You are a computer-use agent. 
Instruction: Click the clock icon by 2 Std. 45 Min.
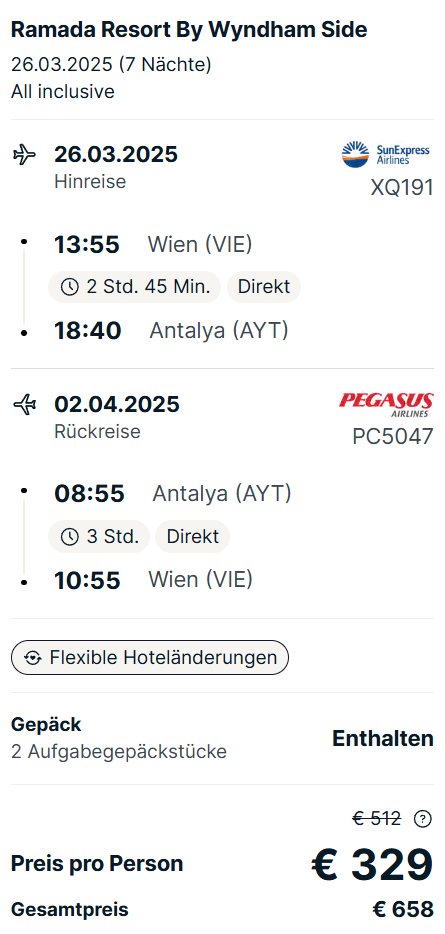[x=70, y=287]
